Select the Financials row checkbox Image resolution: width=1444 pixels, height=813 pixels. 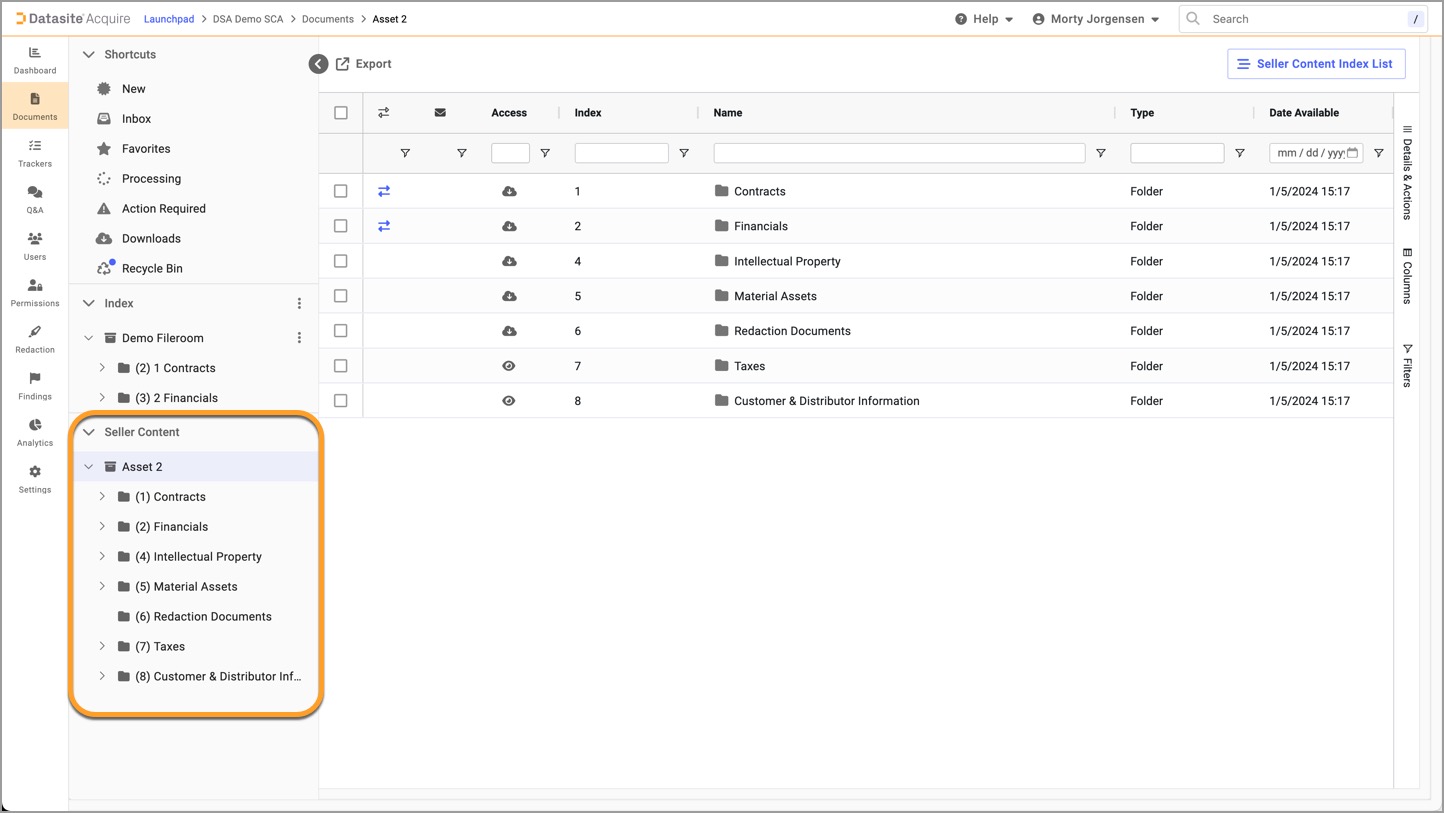point(341,226)
